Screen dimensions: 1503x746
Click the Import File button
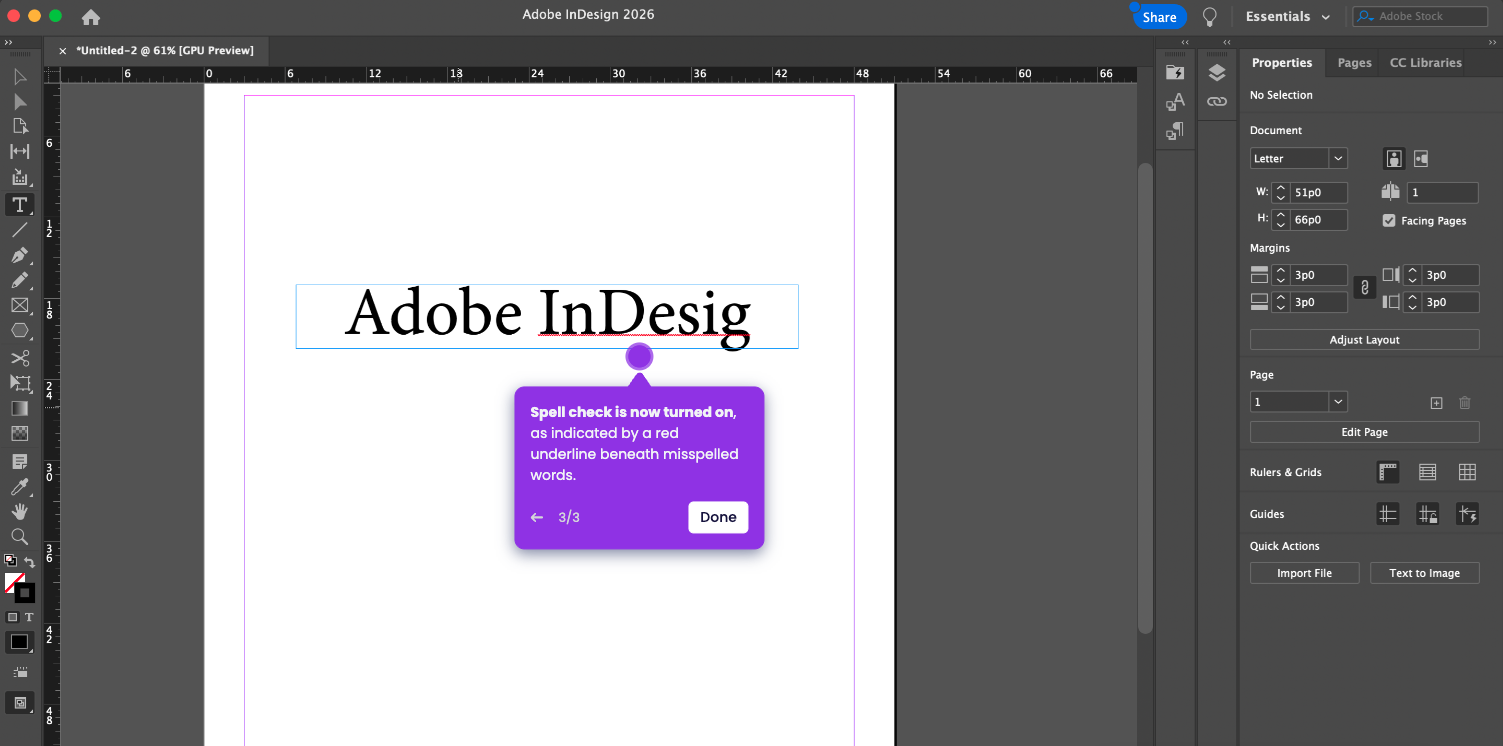[1304, 573]
